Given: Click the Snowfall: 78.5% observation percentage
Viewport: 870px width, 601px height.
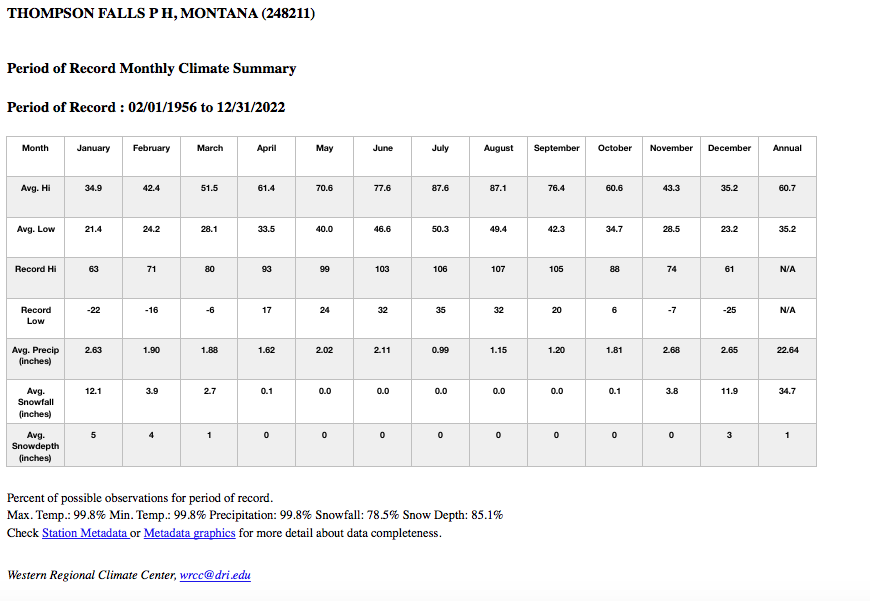Looking at the screenshot, I should coord(357,515).
